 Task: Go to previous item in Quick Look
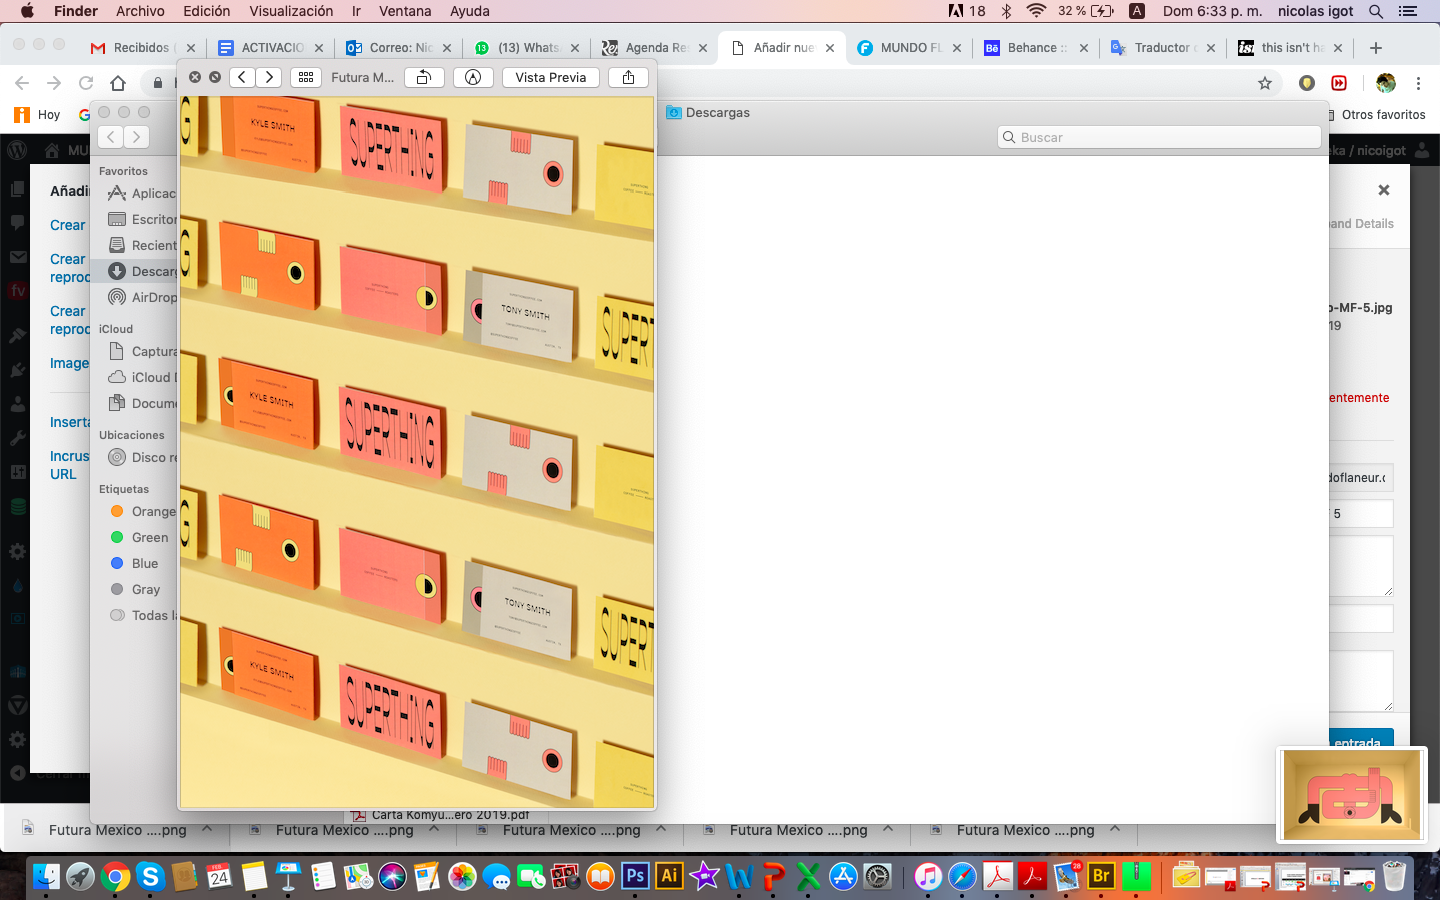242,77
